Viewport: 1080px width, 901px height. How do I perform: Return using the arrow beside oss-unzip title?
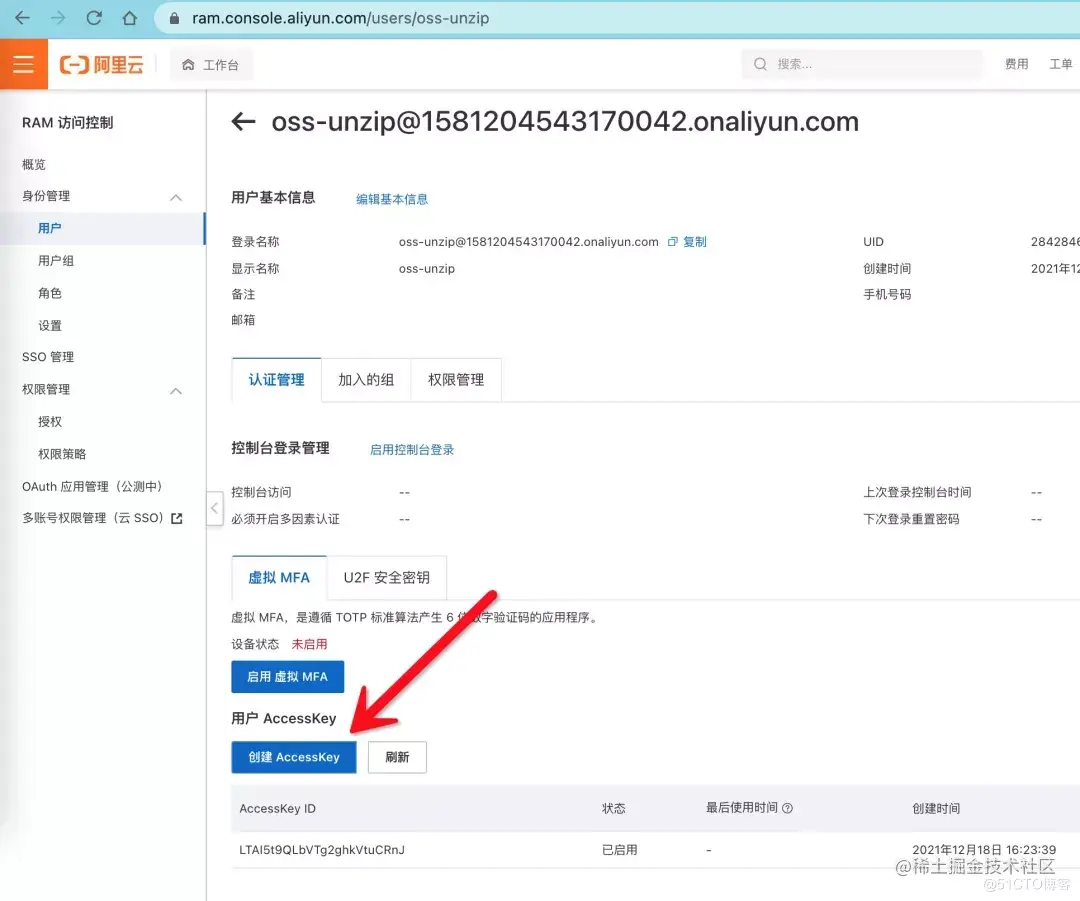(x=243, y=122)
